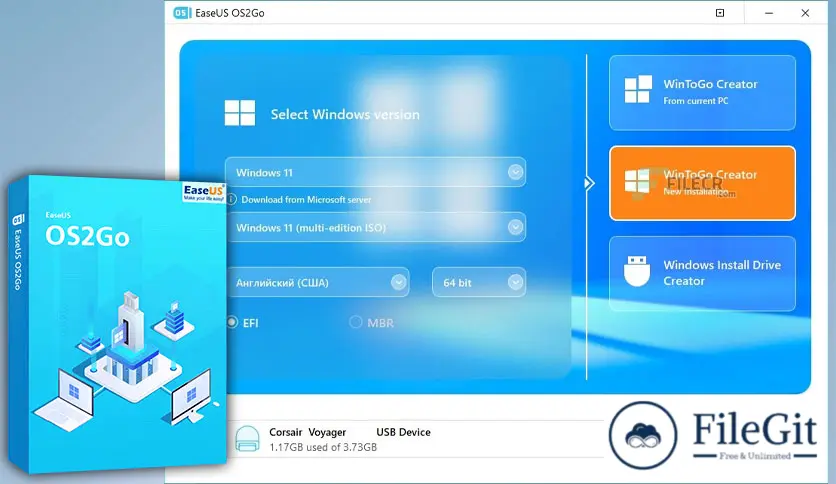Click the restore-size window icon in title bar

point(720,13)
